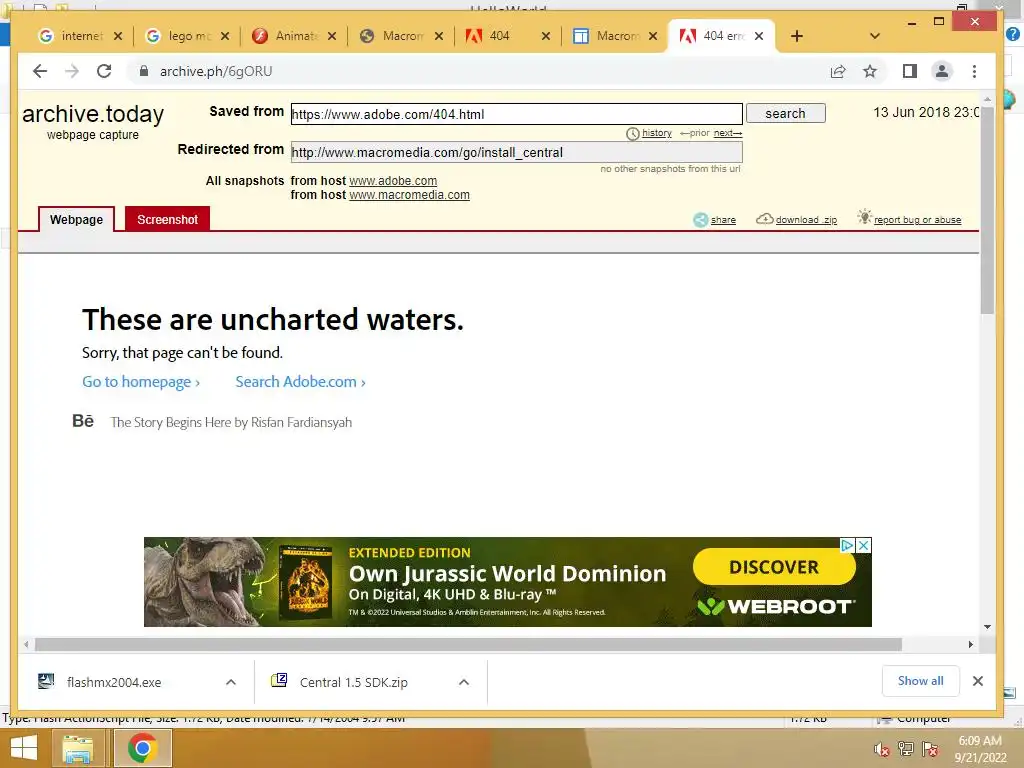
Task: Click the 'Saved from' URL field
Action: tap(516, 114)
